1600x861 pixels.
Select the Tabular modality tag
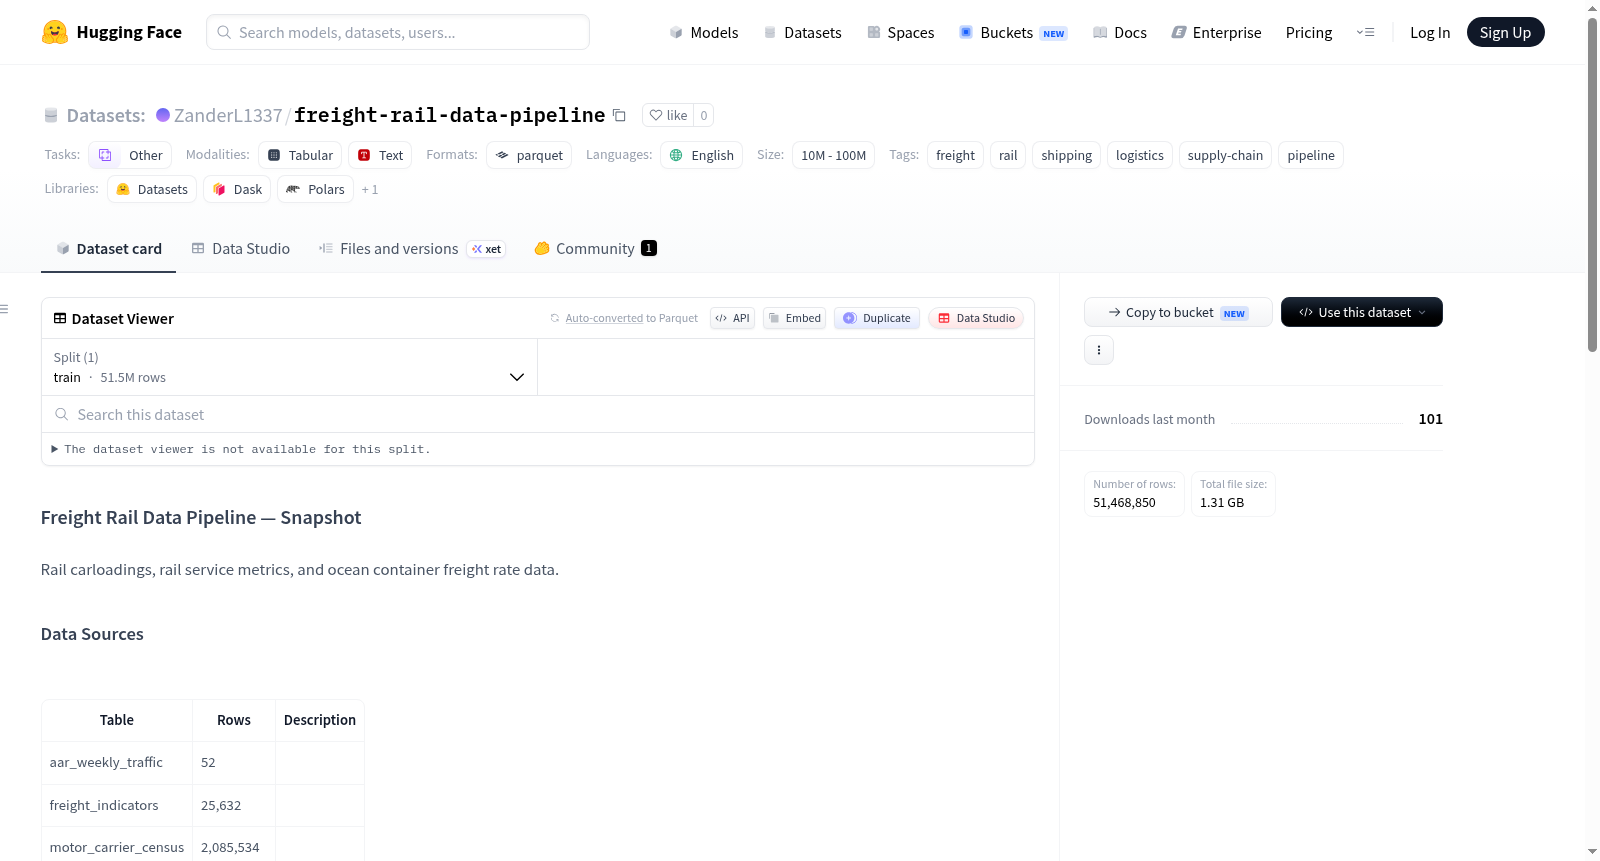(x=300, y=155)
